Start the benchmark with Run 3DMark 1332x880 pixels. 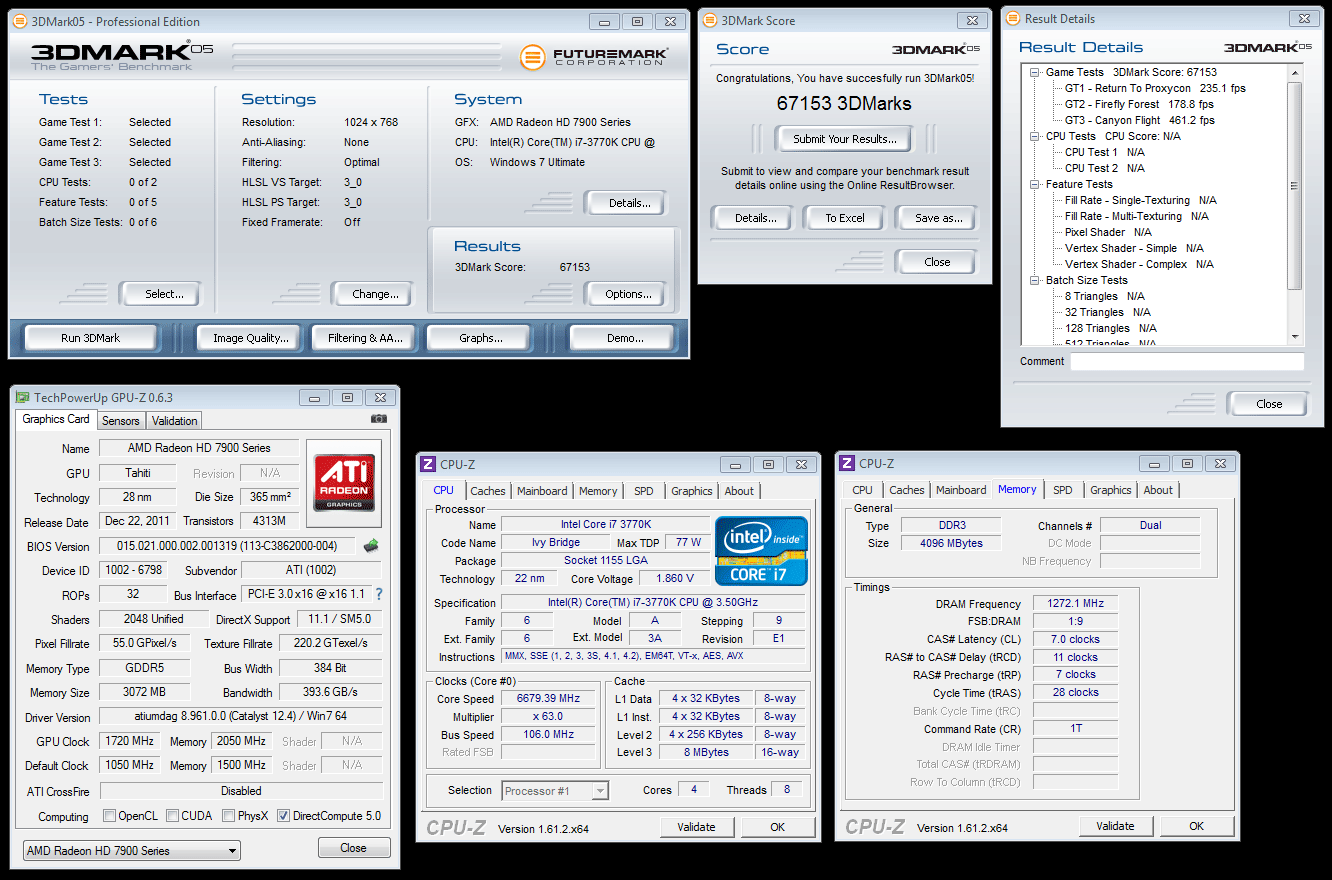tap(90, 338)
